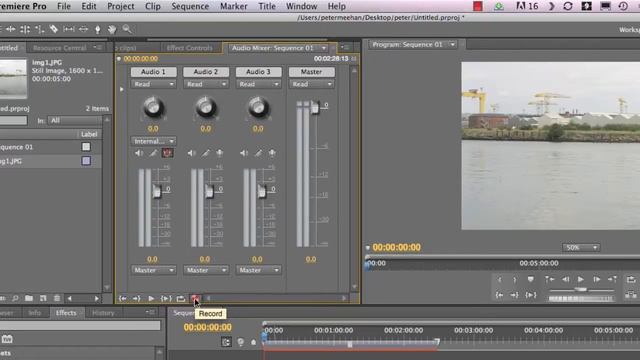Open the Title menu
This screenshot has height=360, width=640.
pyautogui.click(x=267, y=6)
